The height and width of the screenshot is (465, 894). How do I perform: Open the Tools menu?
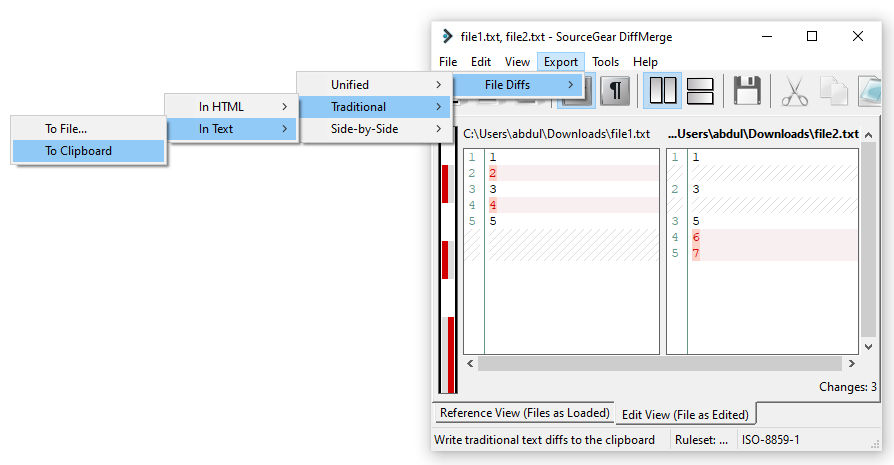tap(605, 62)
